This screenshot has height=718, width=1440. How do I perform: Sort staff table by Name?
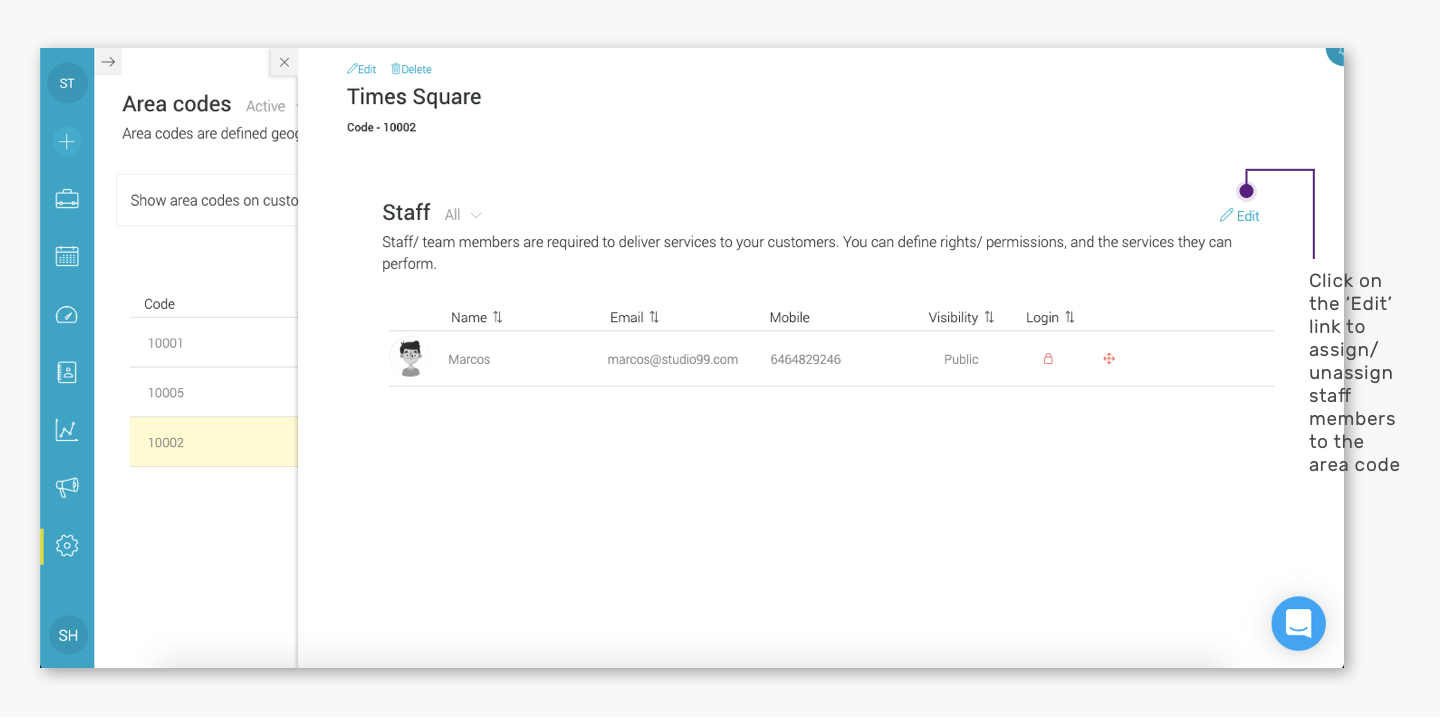[x=477, y=317]
